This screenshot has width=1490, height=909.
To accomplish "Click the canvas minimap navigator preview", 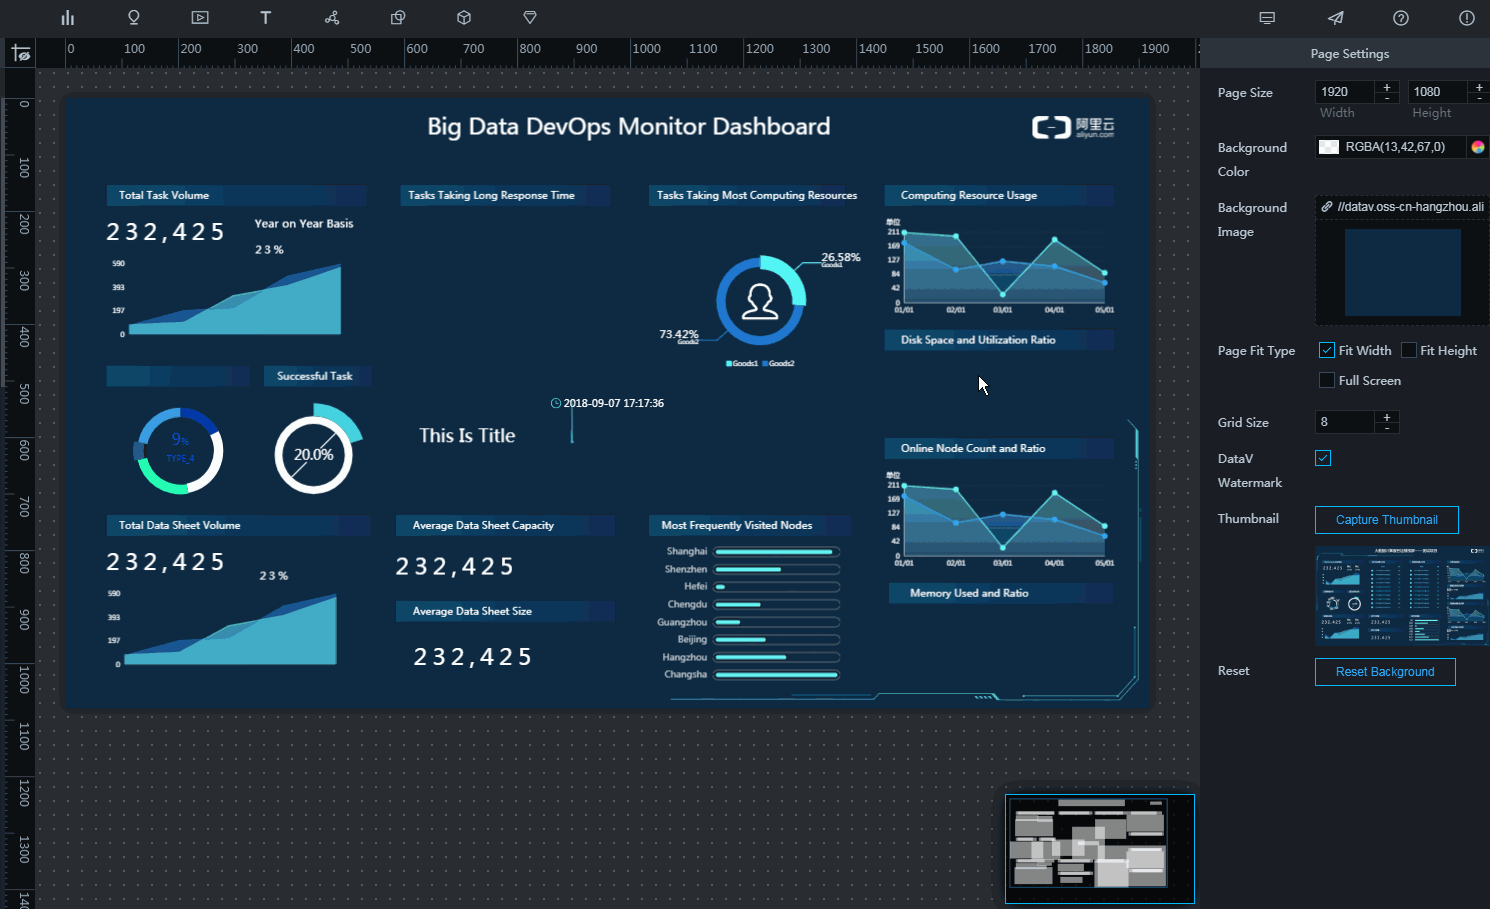I will coord(1099,848).
